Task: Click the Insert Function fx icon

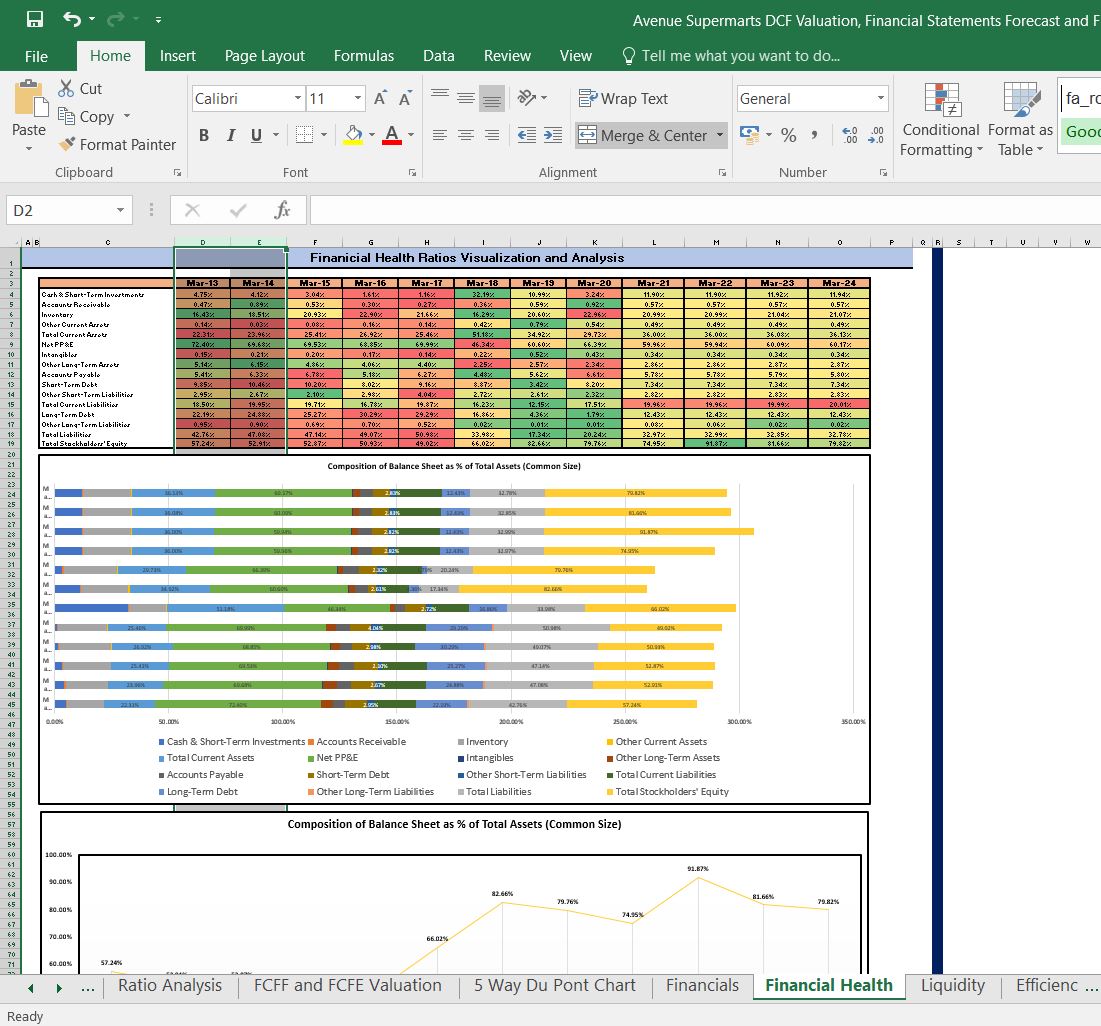Action: (282, 209)
